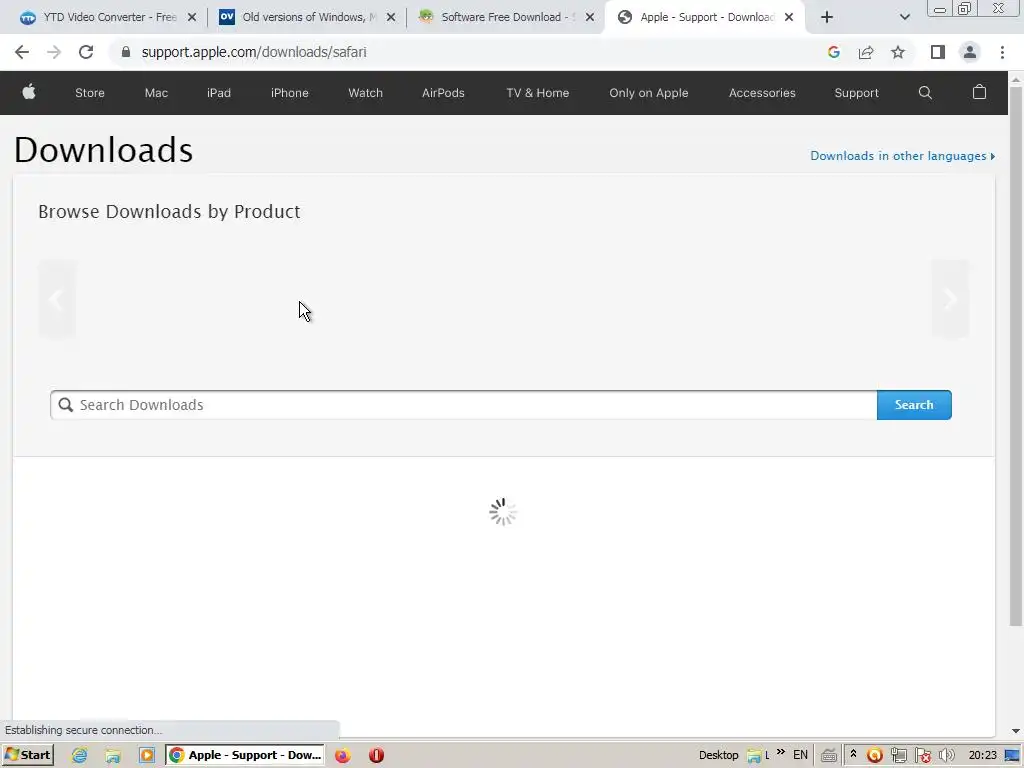This screenshot has height=768, width=1024.
Task: Open the Support menu item
Action: [x=856, y=93]
